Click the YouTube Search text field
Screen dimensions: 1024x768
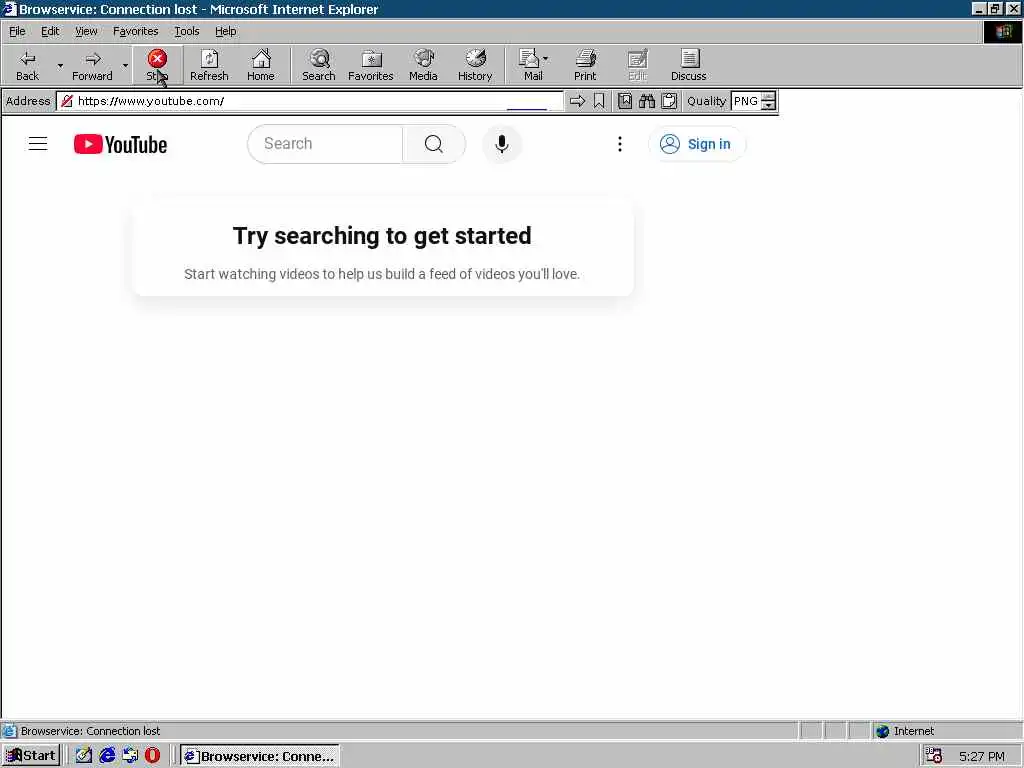(x=325, y=144)
